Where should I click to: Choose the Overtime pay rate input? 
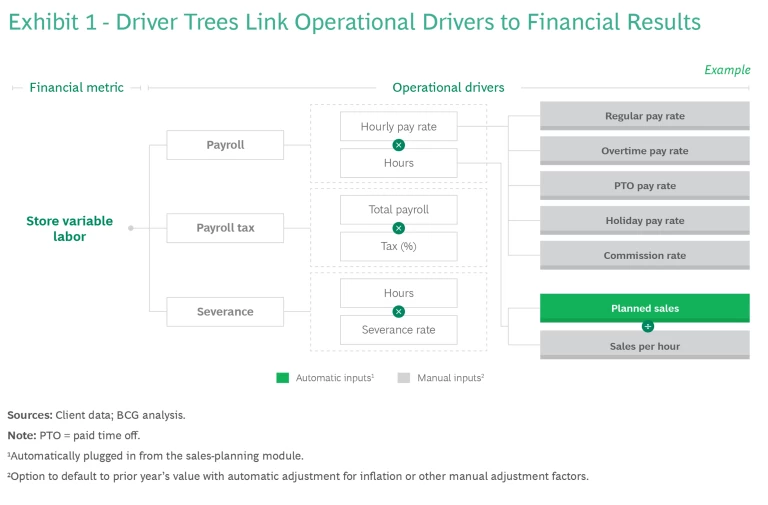(644, 151)
